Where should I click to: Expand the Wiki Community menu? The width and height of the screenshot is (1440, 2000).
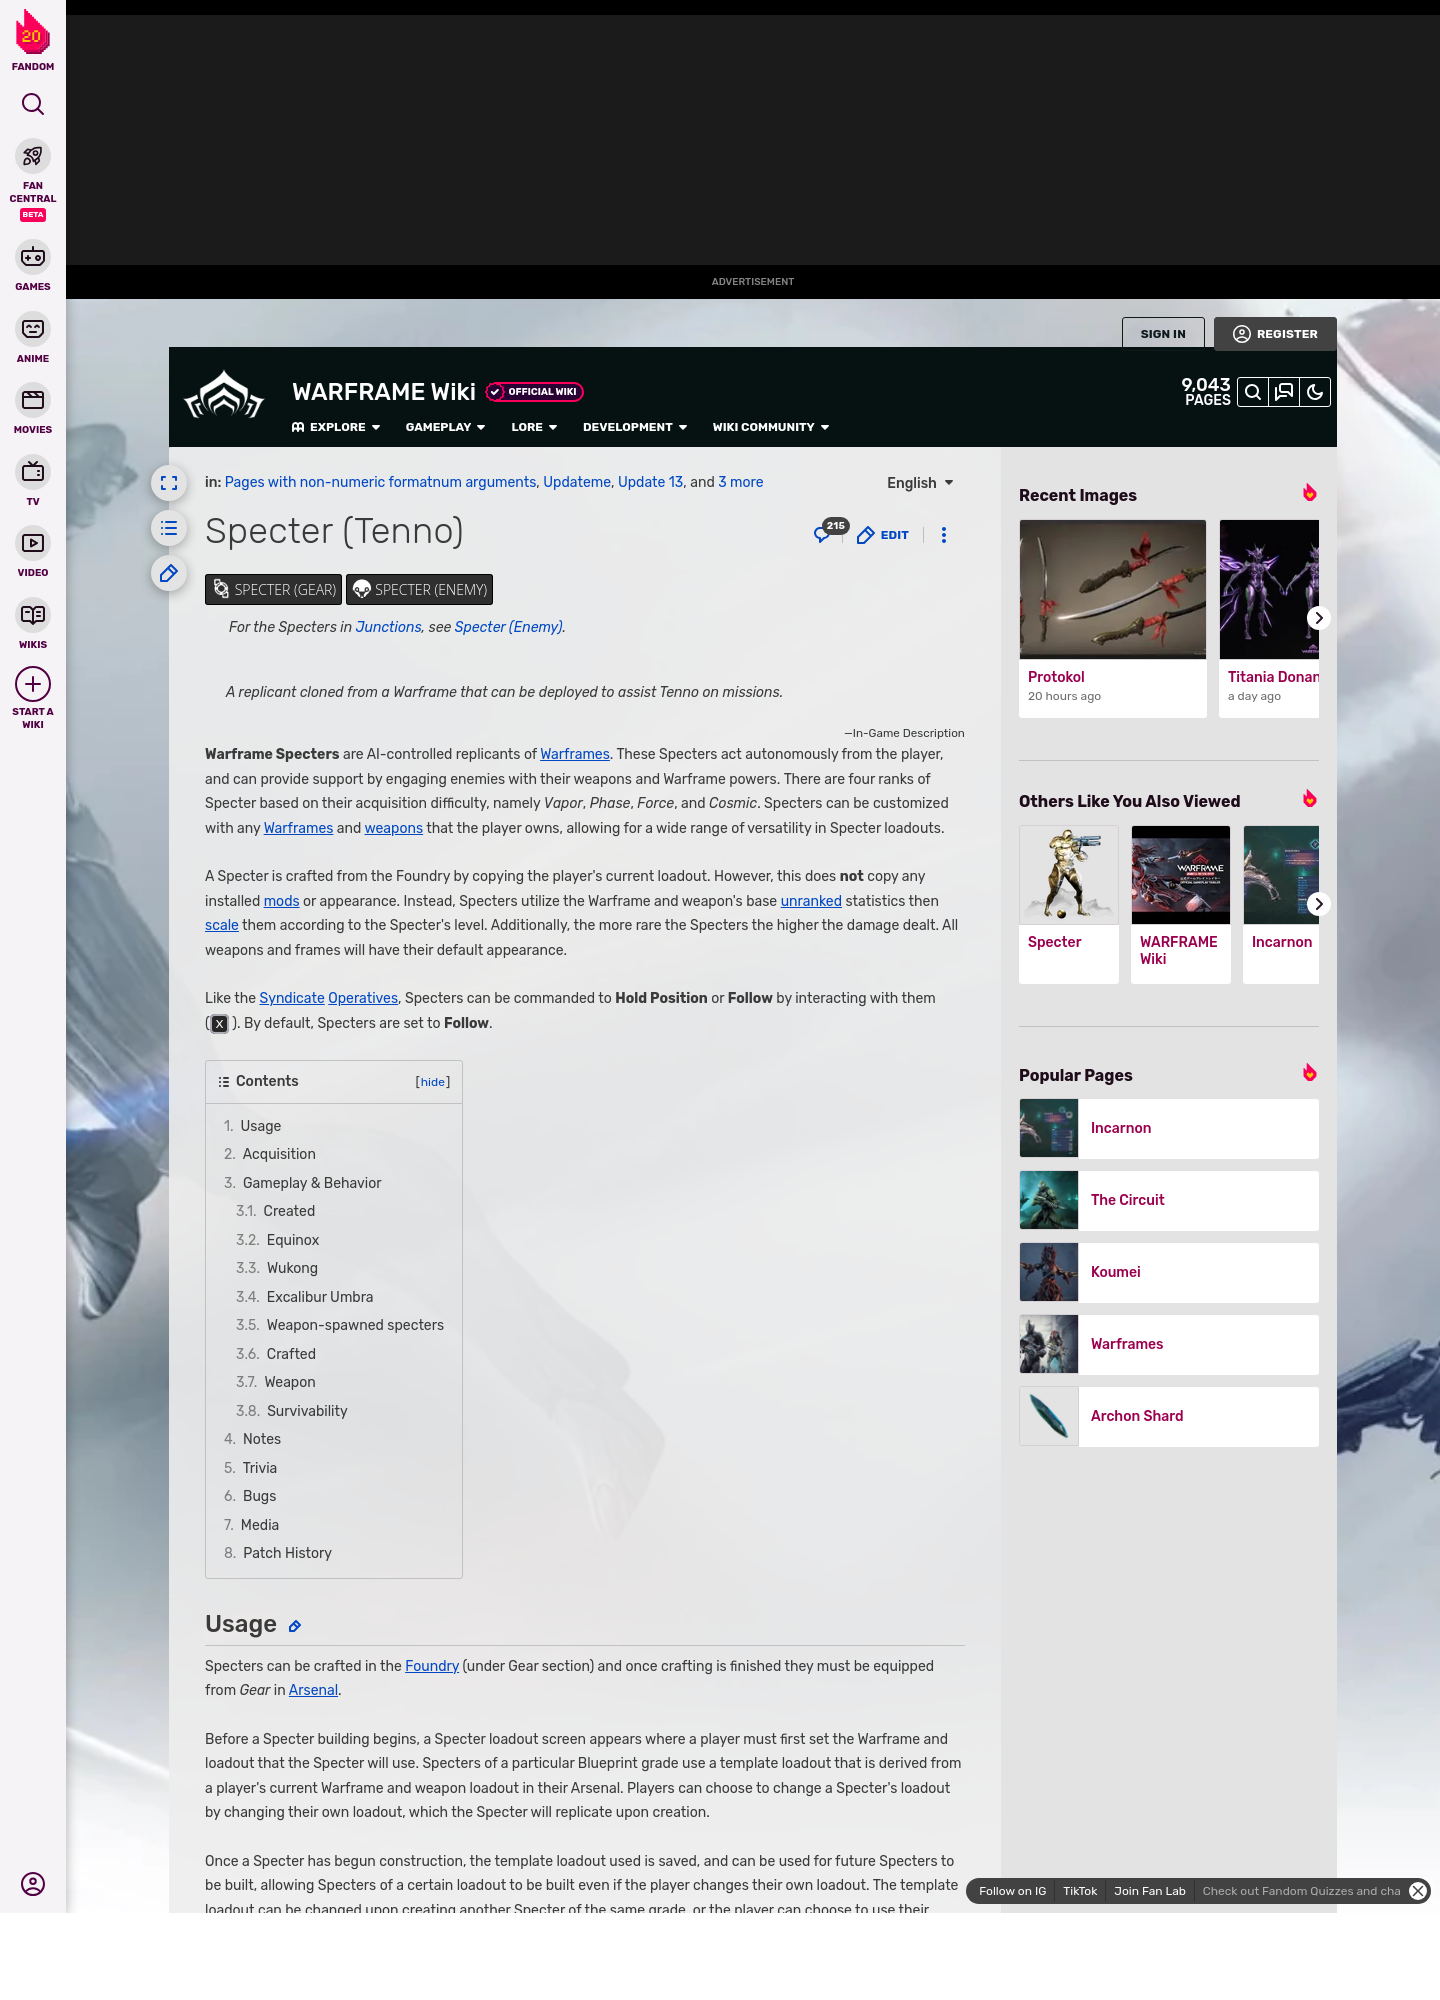771,427
